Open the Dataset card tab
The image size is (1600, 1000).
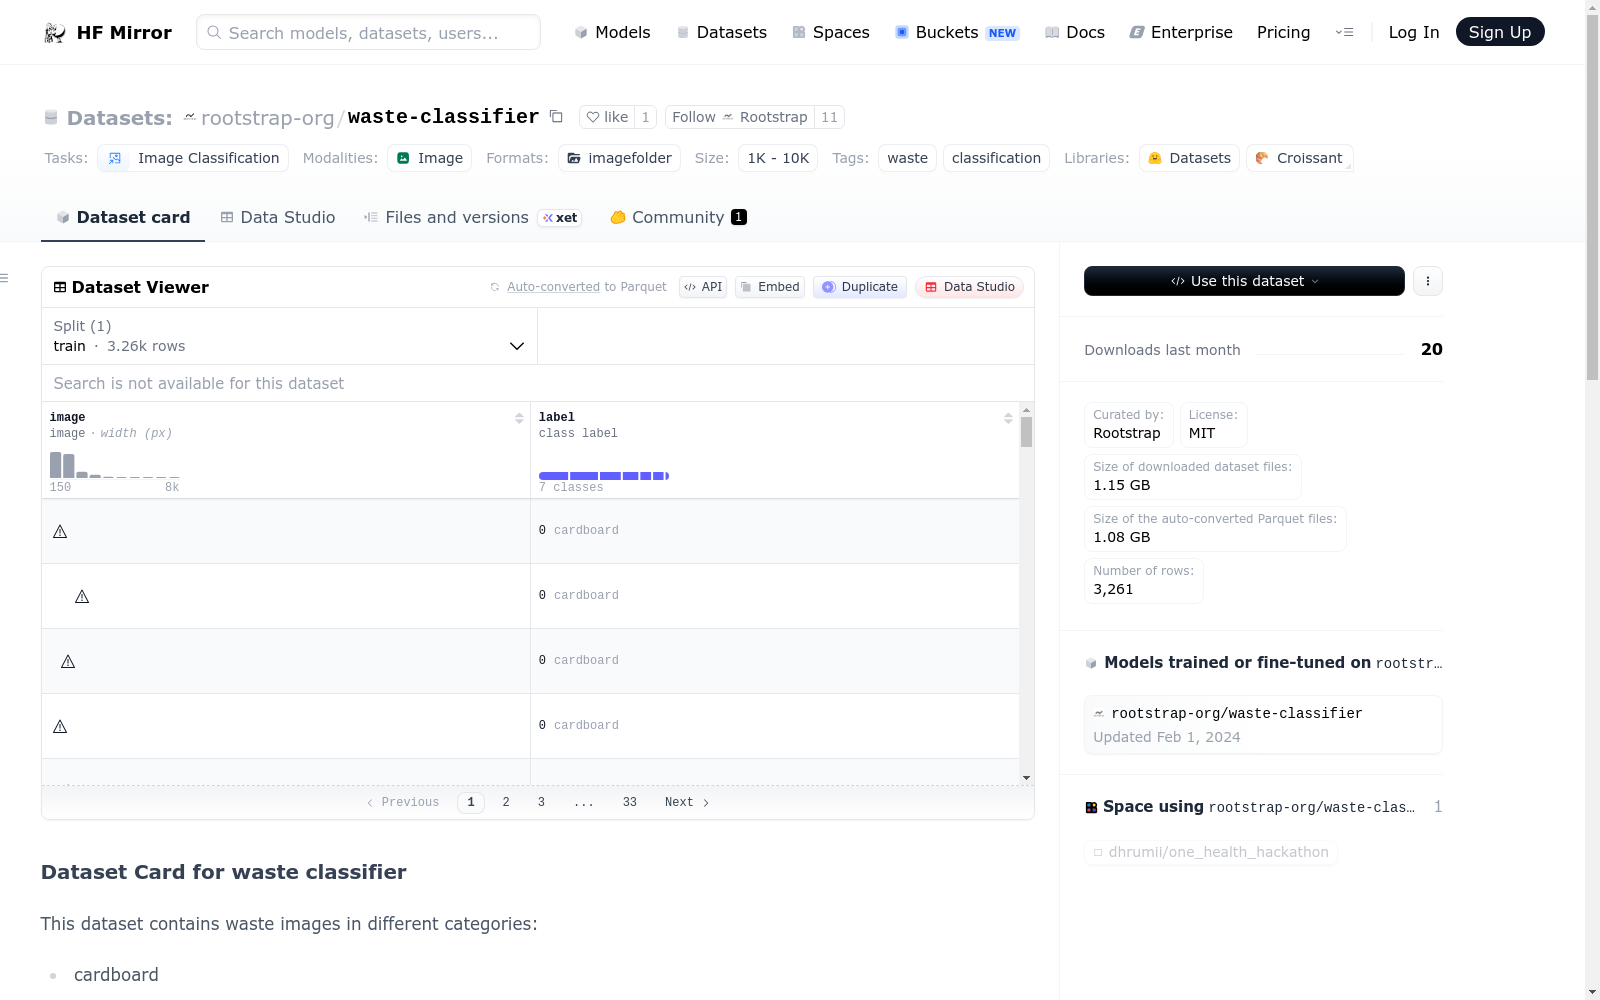(x=123, y=217)
